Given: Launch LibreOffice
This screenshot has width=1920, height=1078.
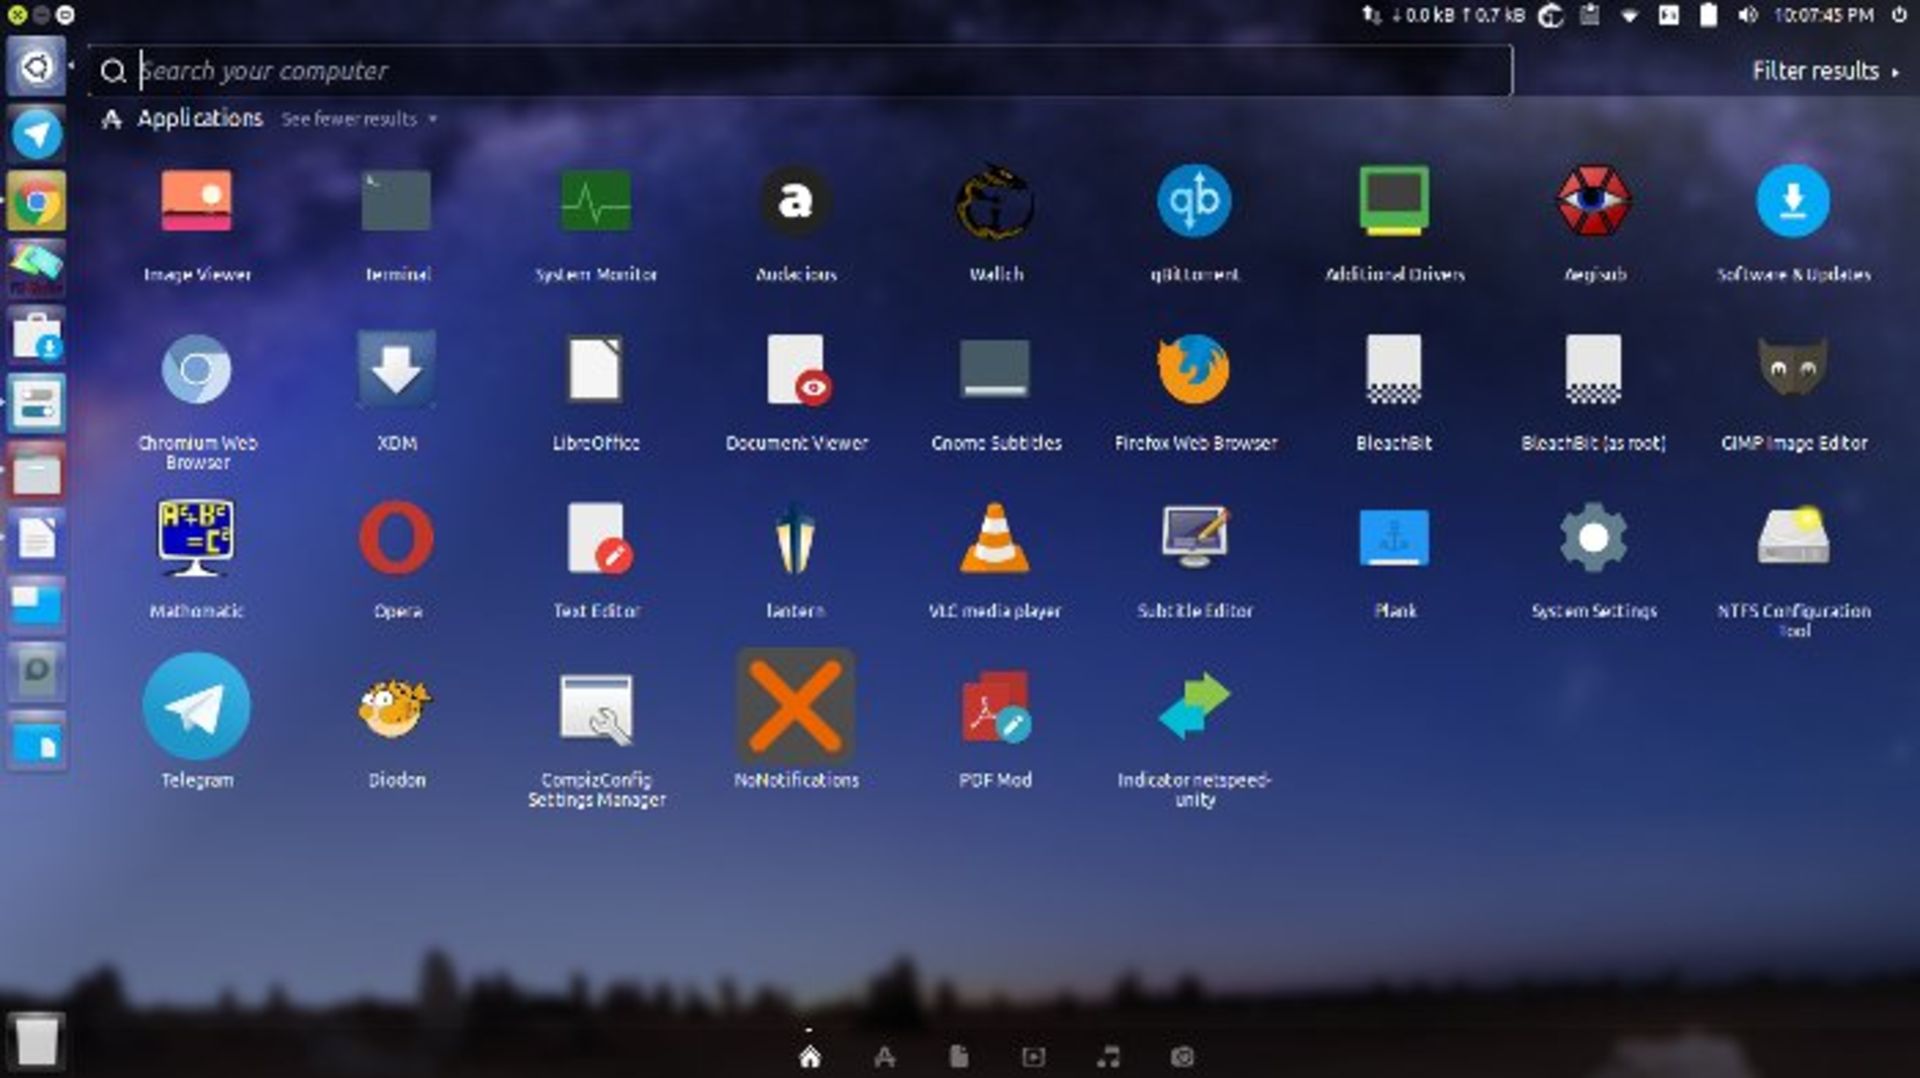Looking at the screenshot, I should tap(596, 370).
